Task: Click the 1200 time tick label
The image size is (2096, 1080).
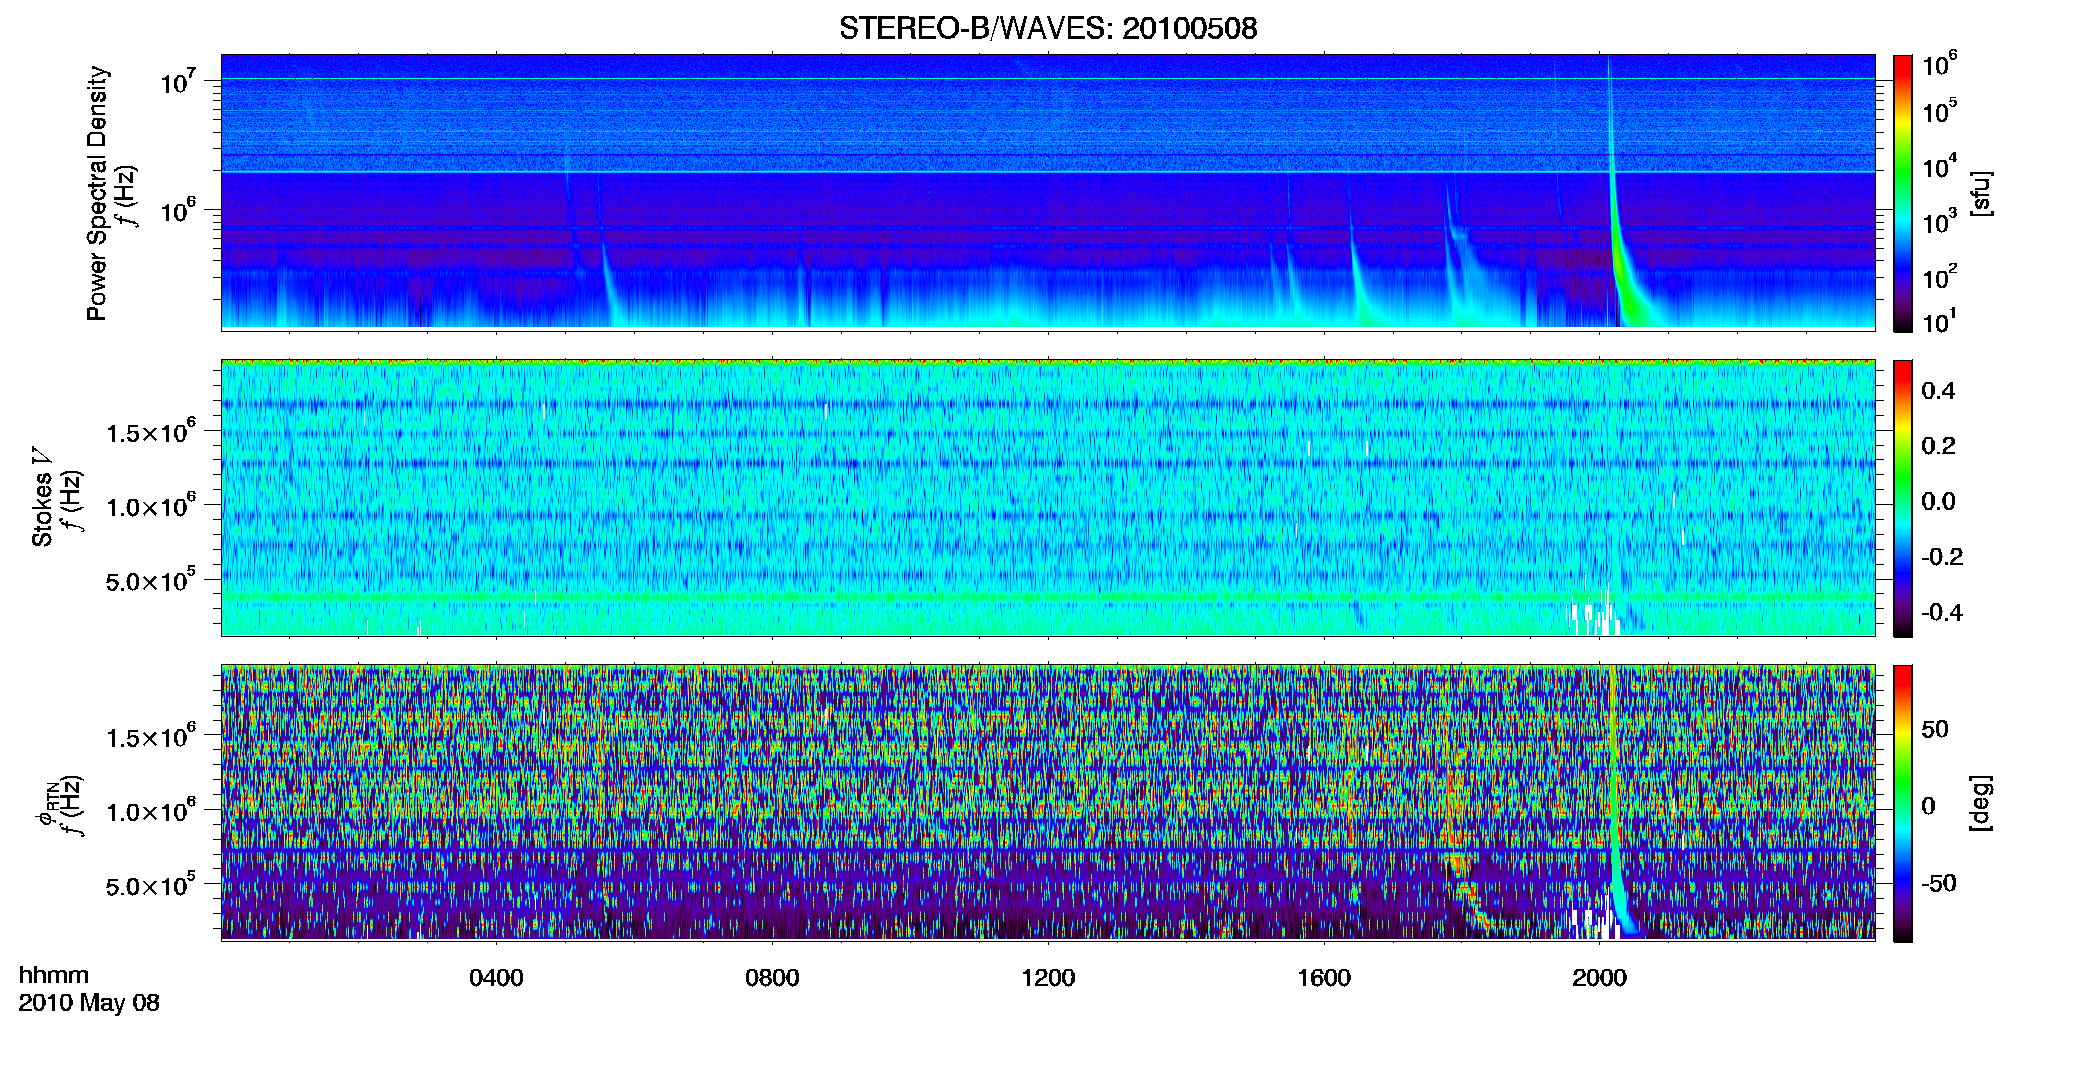Action: click(1048, 977)
